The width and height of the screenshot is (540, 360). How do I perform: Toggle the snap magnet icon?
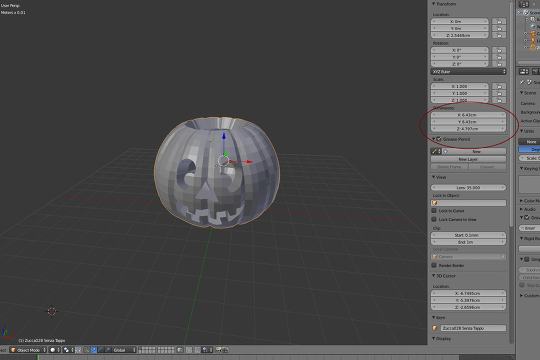(198, 350)
